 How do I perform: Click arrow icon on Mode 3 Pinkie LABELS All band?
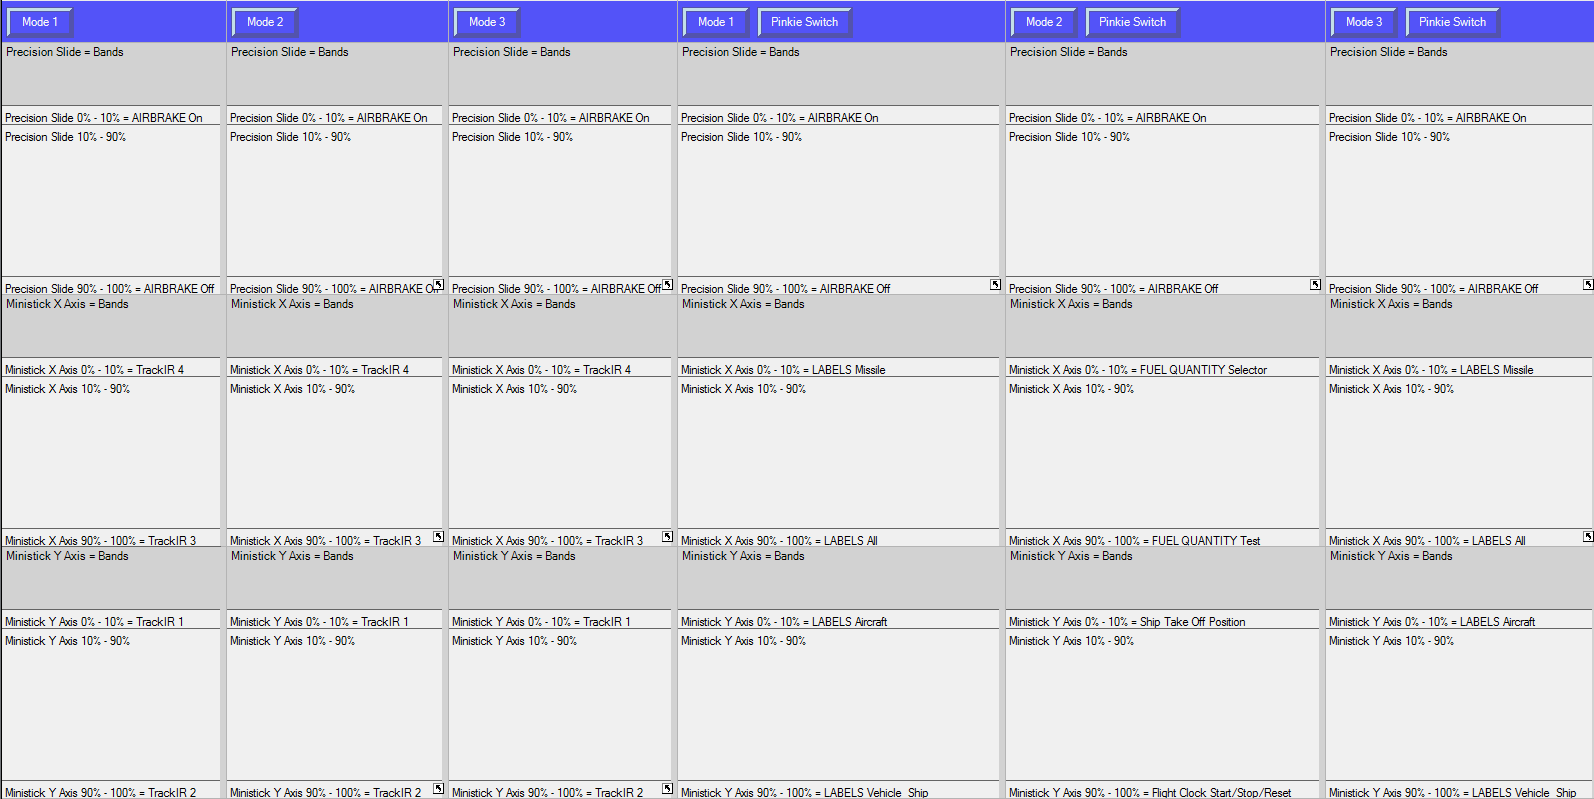pos(1587,537)
